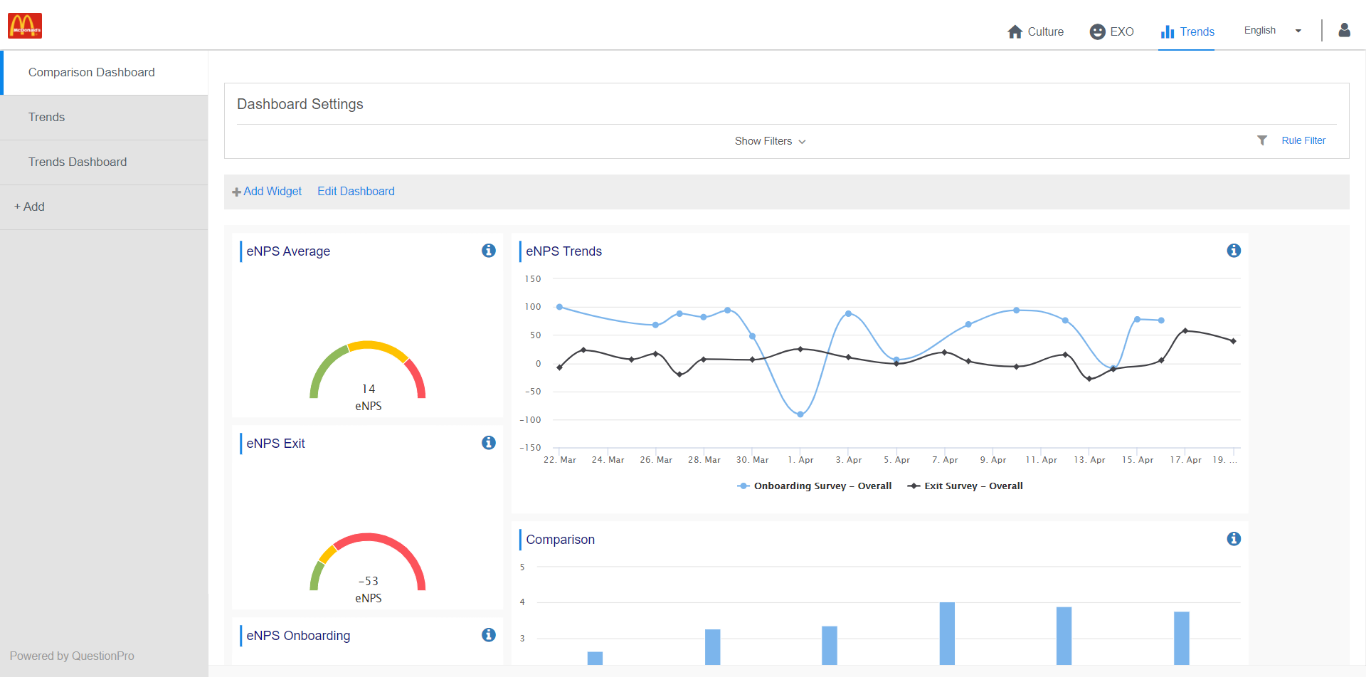Click the Edit Dashboard link
Image resolution: width=1366 pixels, height=677 pixels.
[x=356, y=191]
